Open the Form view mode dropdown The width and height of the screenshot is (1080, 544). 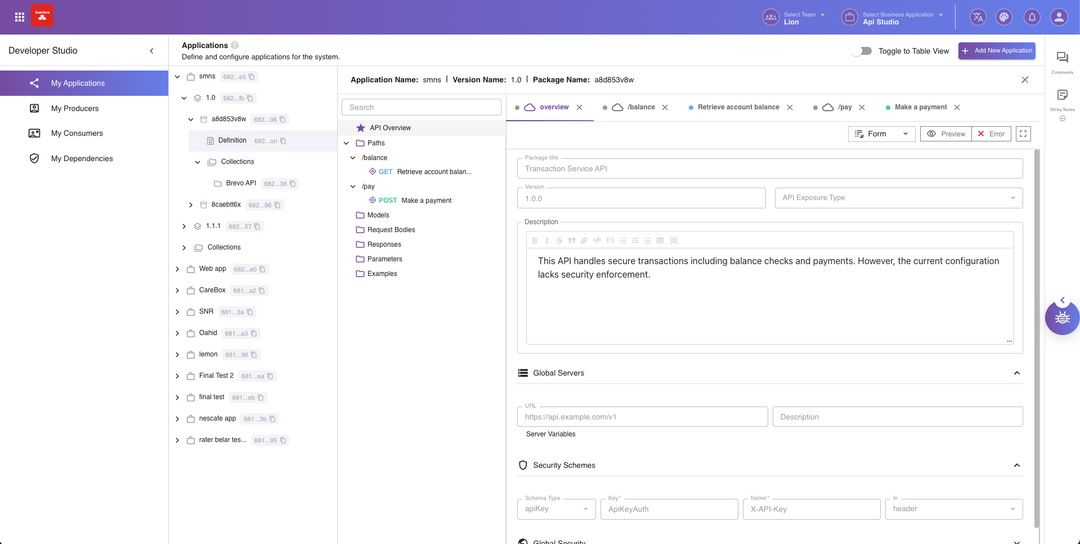click(x=881, y=133)
